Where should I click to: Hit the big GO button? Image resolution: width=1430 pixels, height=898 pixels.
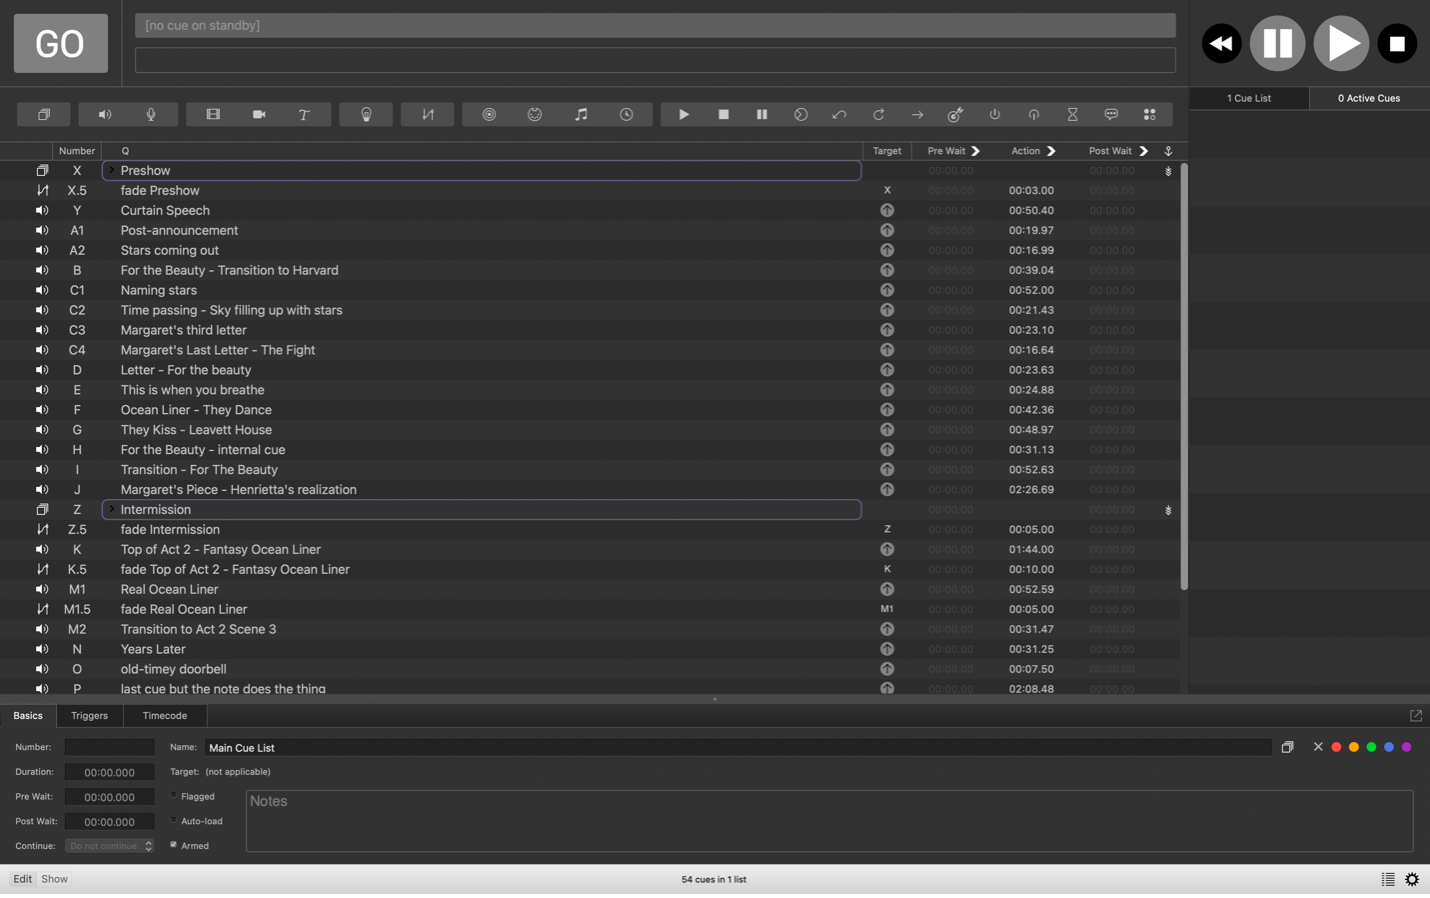point(61,43)
